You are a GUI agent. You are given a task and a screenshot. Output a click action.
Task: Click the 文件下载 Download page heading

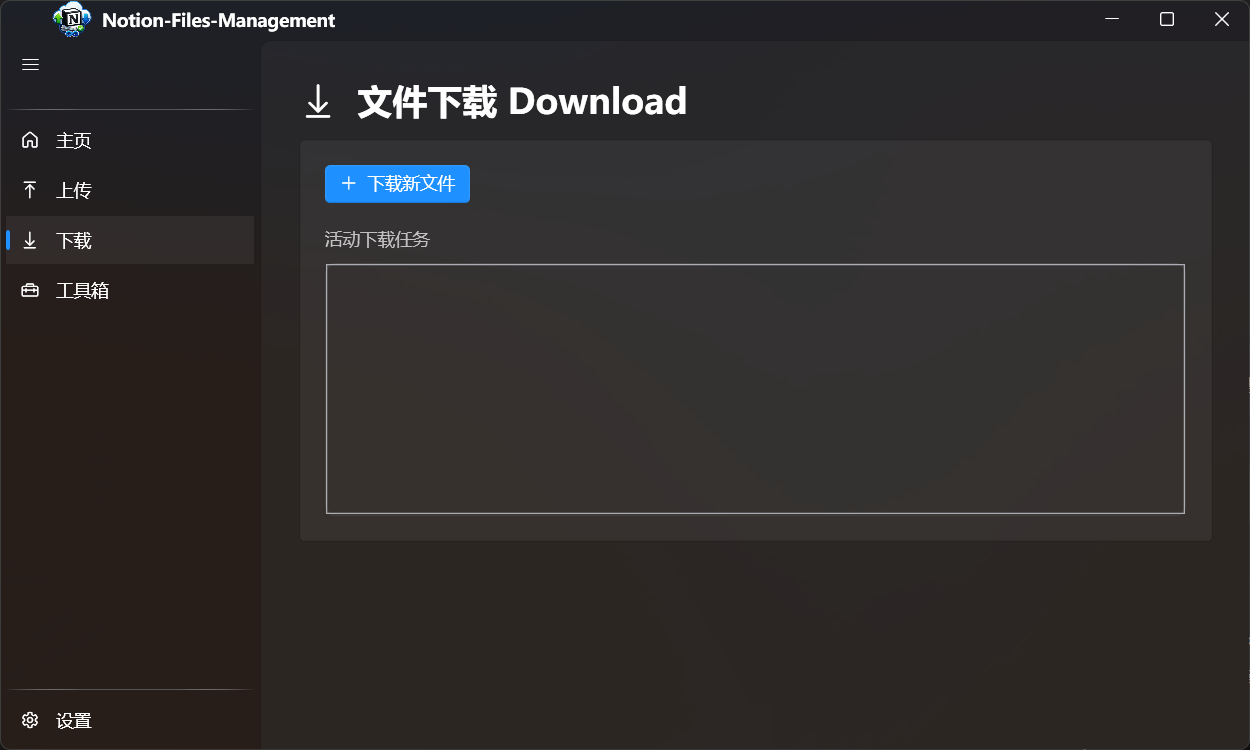[x=522, y=101]
